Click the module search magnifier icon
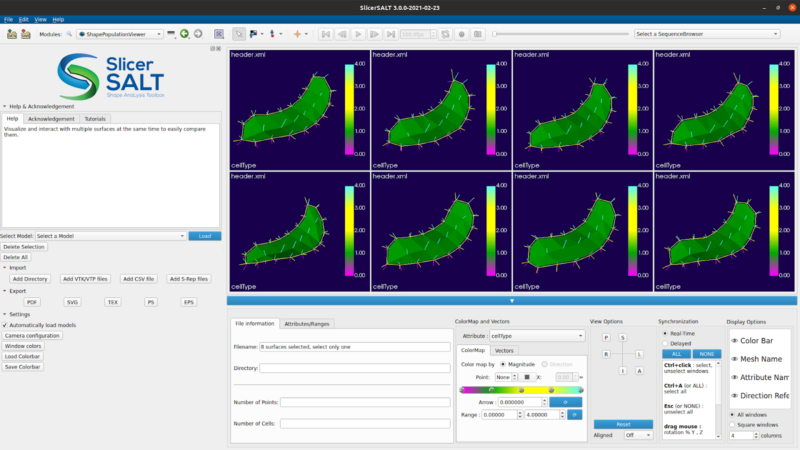This screenshot has width=800, height=450. [70, 34]
